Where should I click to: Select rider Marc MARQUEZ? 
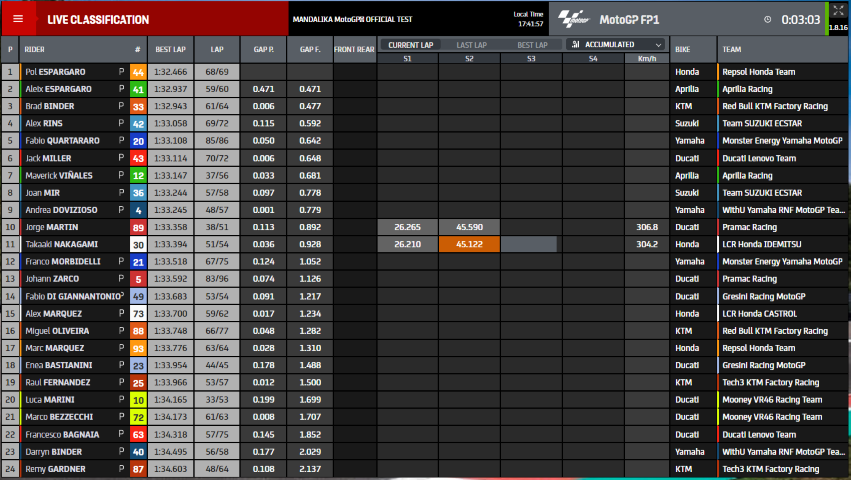[55, 348]
